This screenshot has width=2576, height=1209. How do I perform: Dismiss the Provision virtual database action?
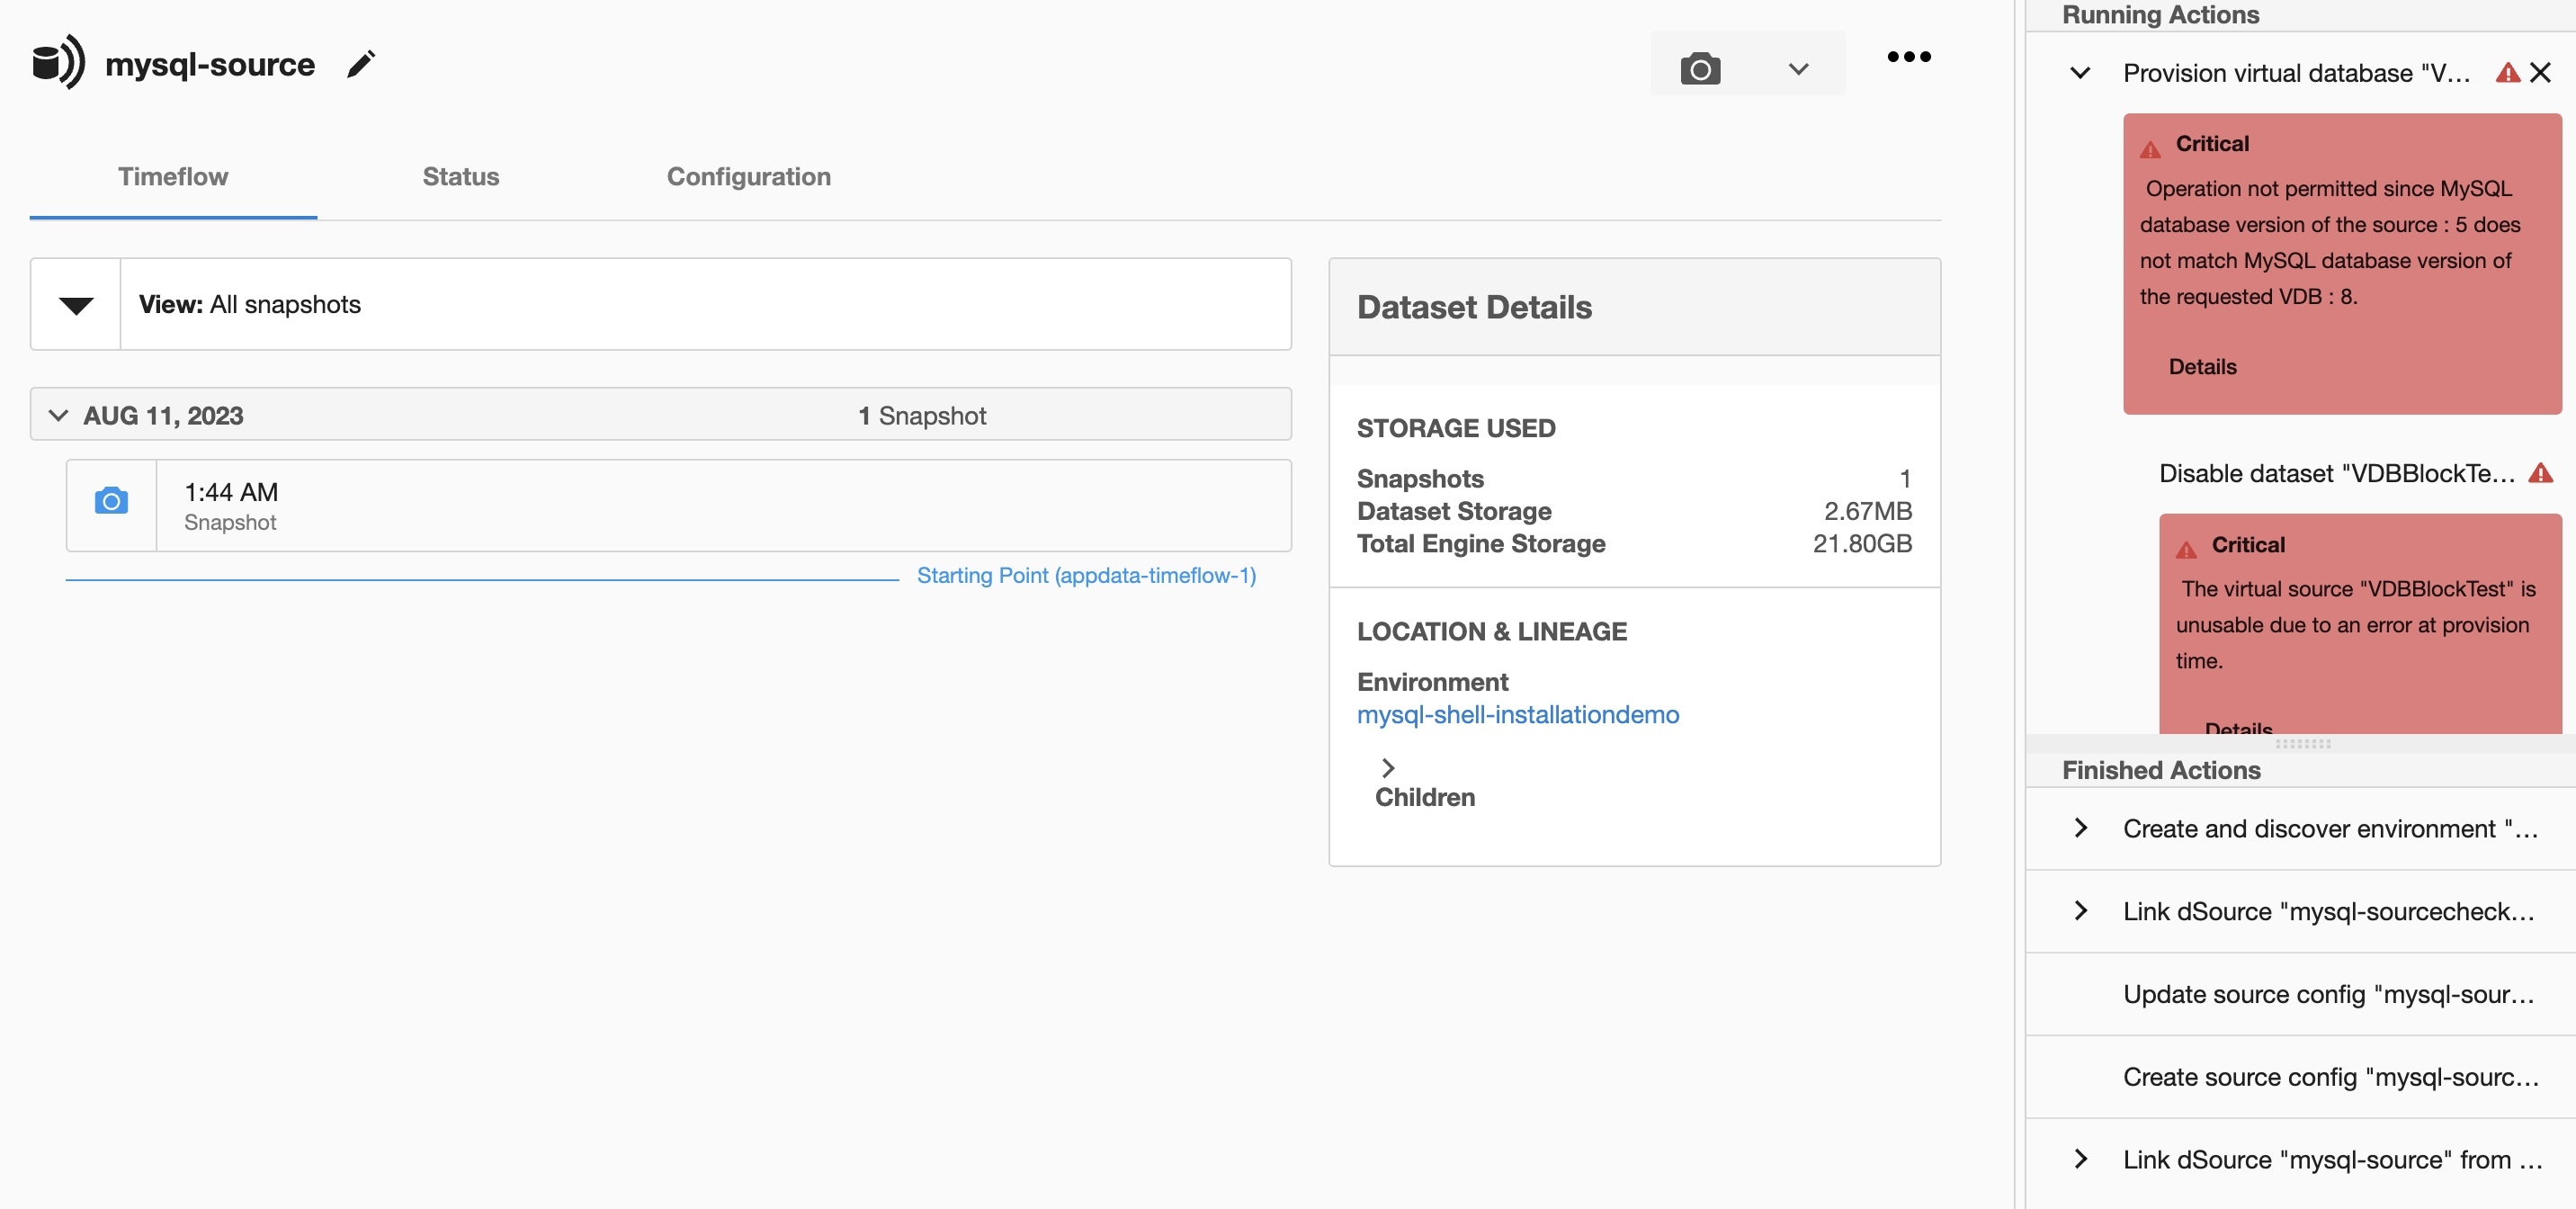(2540, 72)
